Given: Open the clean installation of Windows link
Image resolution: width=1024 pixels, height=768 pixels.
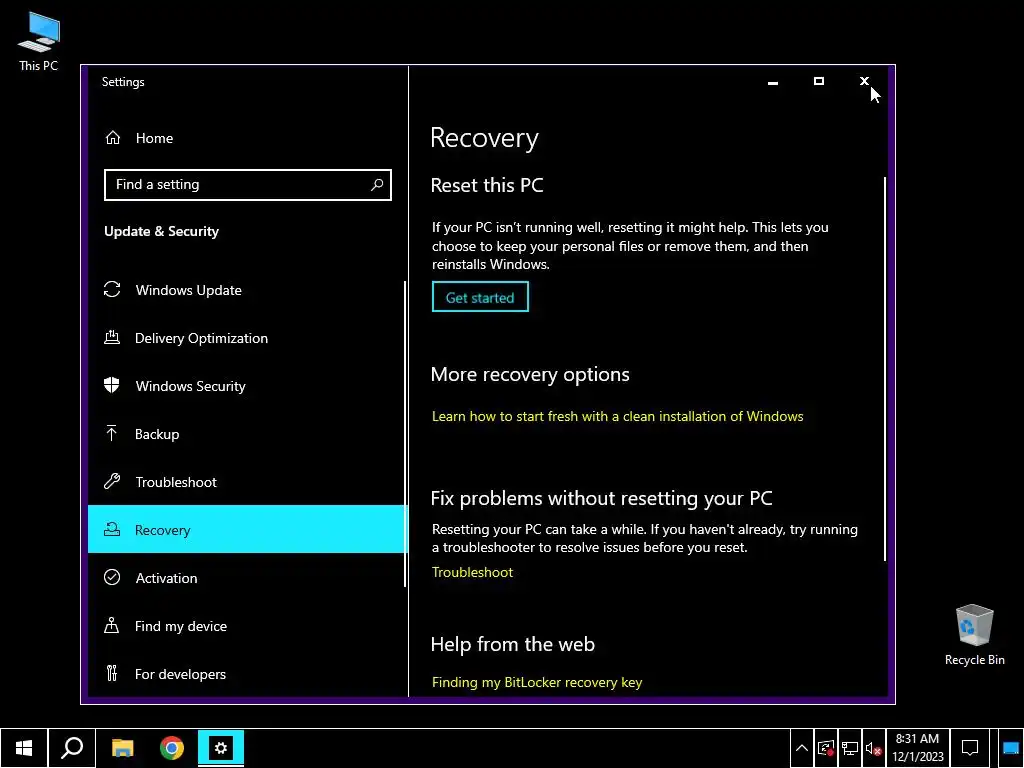Looking at the screenshot, I should tap(617, 416).
